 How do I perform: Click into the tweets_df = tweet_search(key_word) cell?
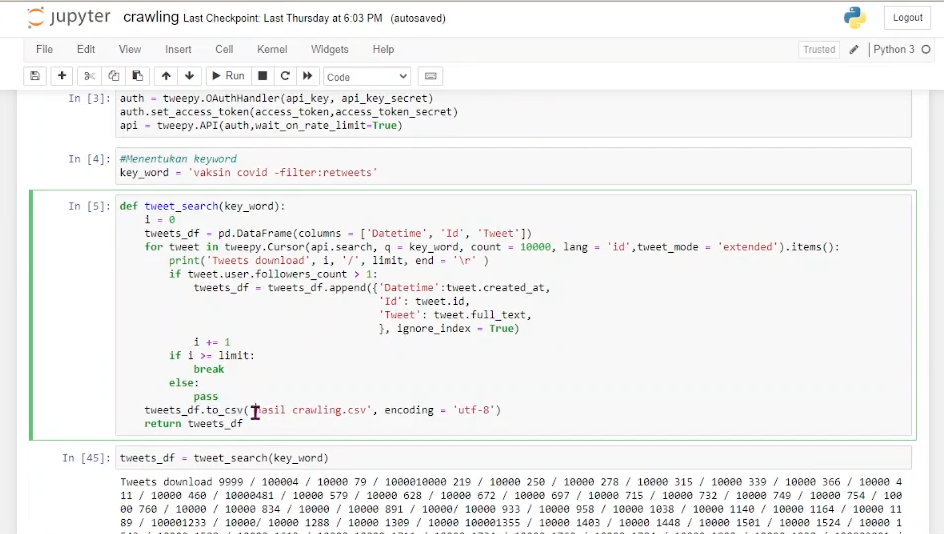point(513,458)
